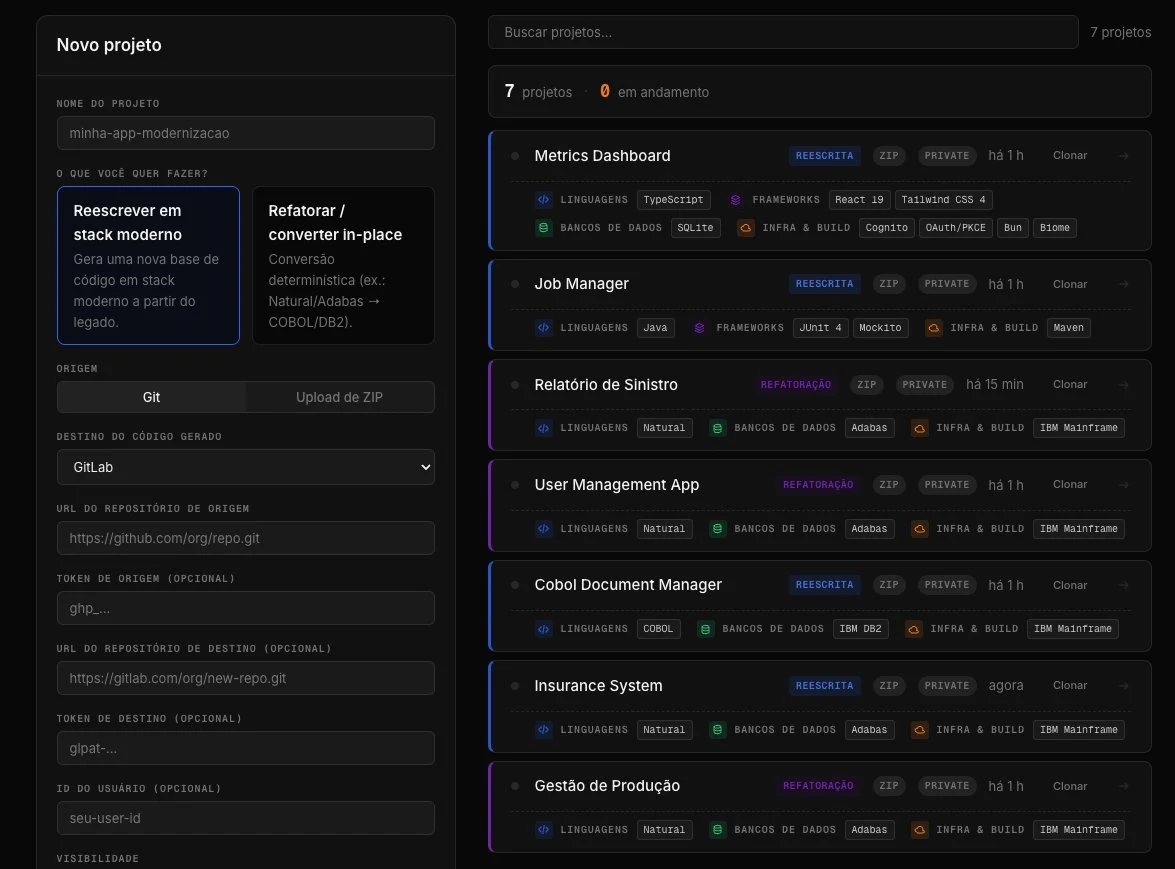This screenshot has width=1175, height=869.
Task: Clone the Cobol Document Manager project
Action: (1069, 585)
